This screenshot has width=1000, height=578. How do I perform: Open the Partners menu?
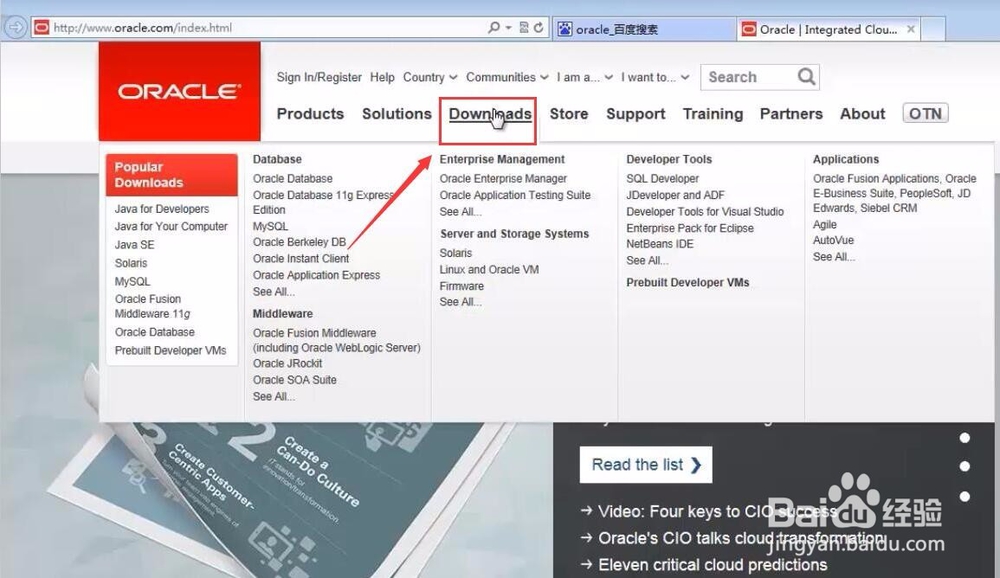tap(791, 114)
